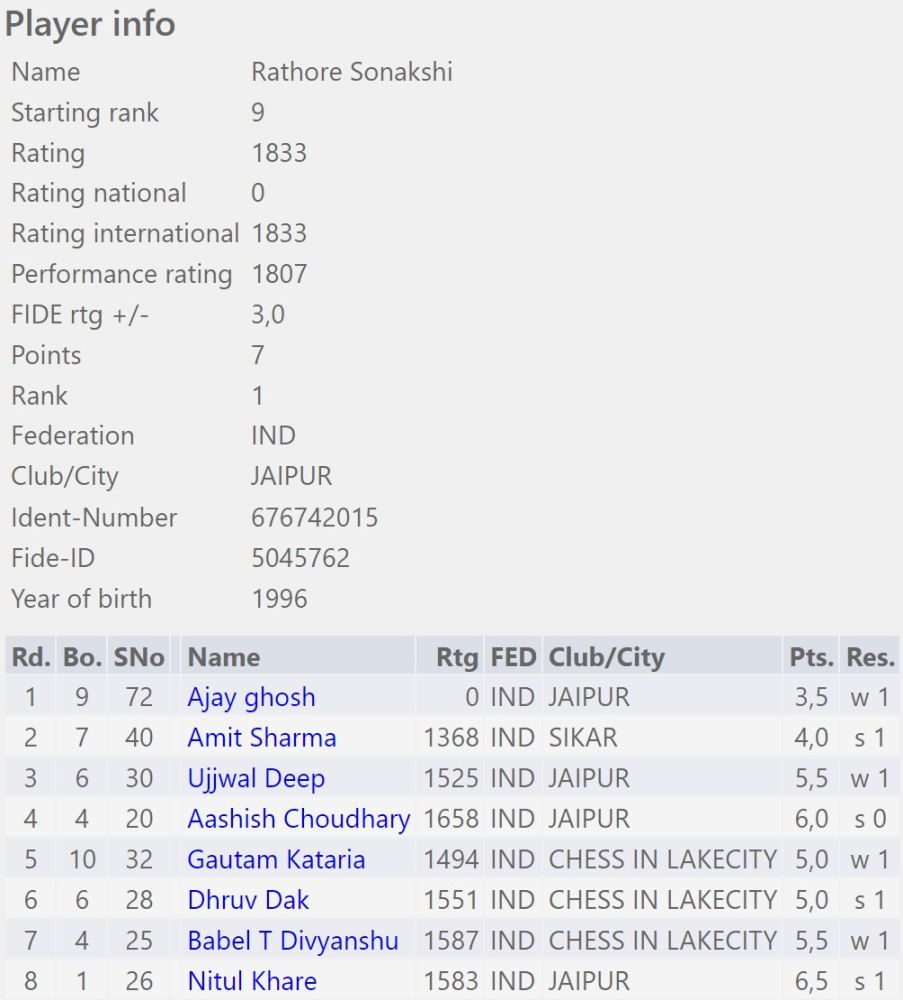The image size is (903, 1000).
Task: Click the Name column header
Action: [x=224, y=657]
